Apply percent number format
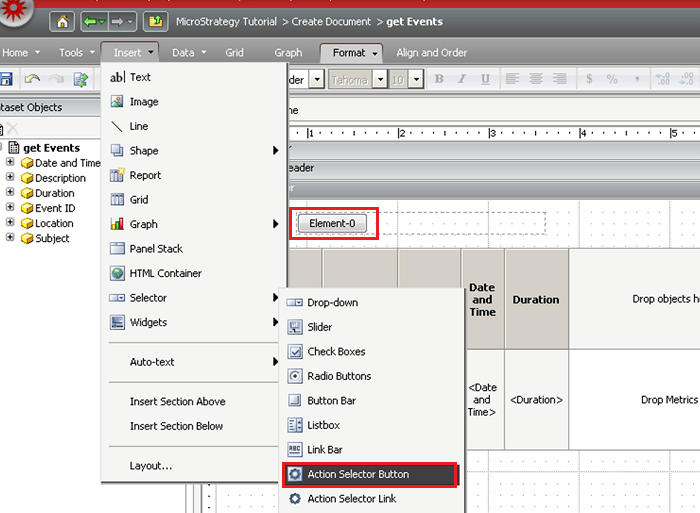This screenshot has width=700, height=513. coord(612,79)
